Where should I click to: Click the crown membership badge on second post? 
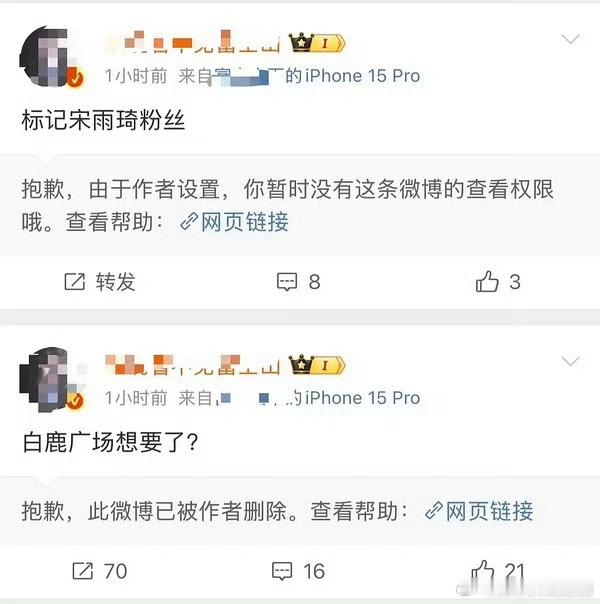point(317,364)
